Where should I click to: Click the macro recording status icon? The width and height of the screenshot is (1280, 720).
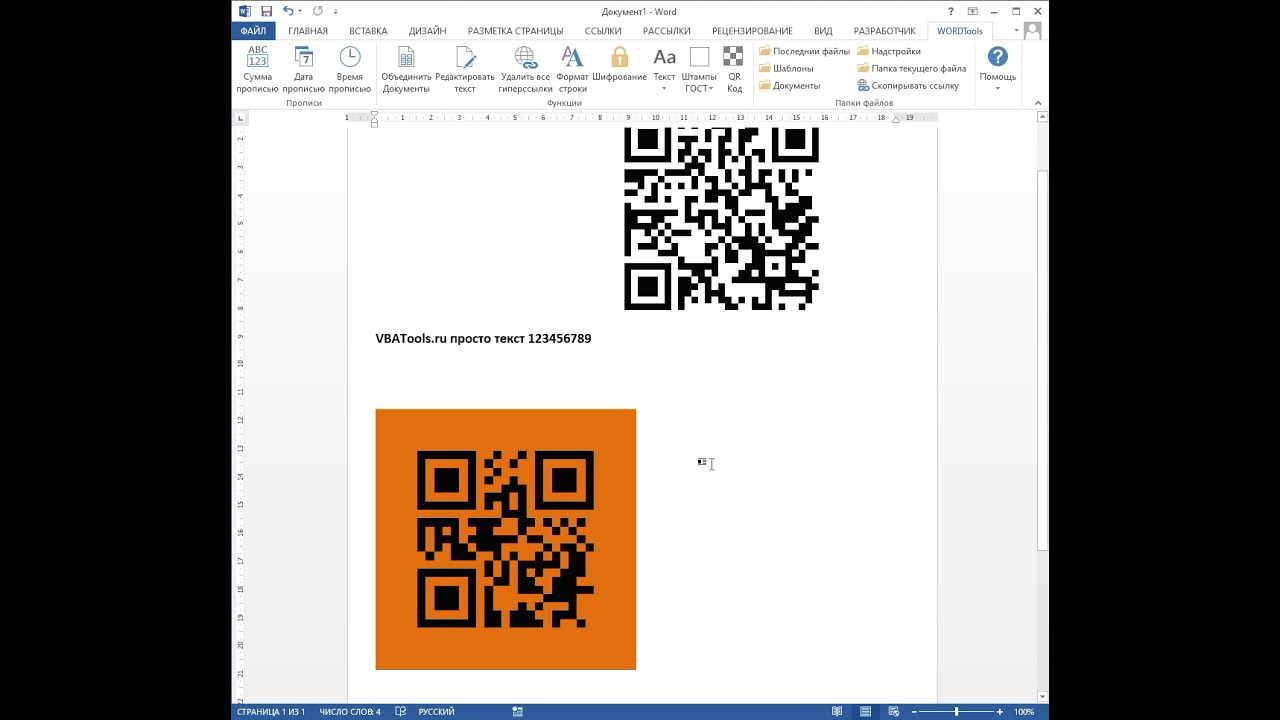518,712
